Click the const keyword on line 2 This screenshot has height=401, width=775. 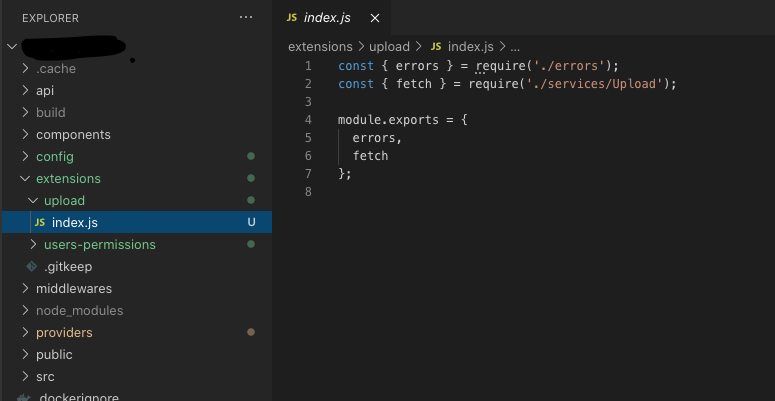(x=356, y=84)
